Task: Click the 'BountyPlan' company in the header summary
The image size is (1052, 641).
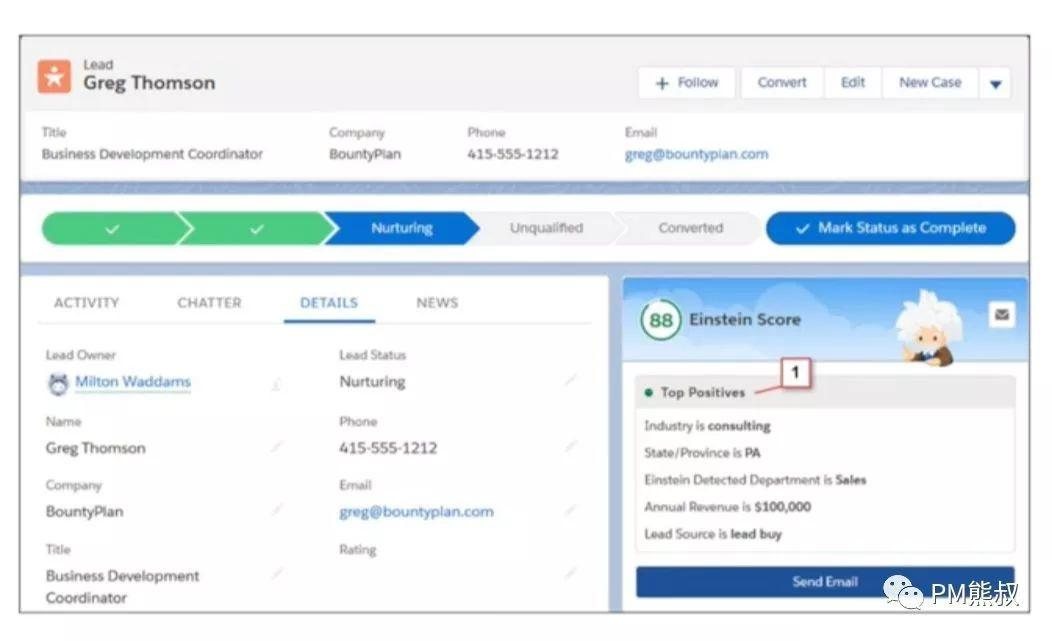Action: (364, 154)
